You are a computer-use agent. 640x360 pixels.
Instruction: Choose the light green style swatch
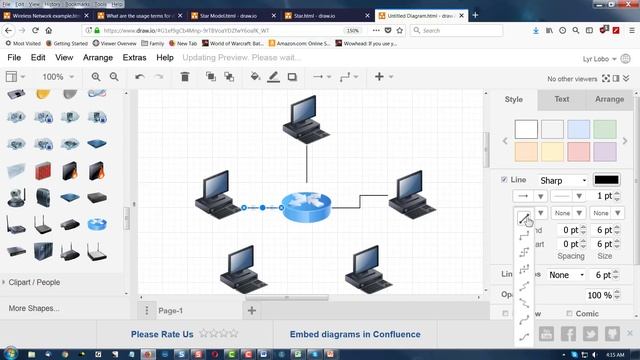605,129
